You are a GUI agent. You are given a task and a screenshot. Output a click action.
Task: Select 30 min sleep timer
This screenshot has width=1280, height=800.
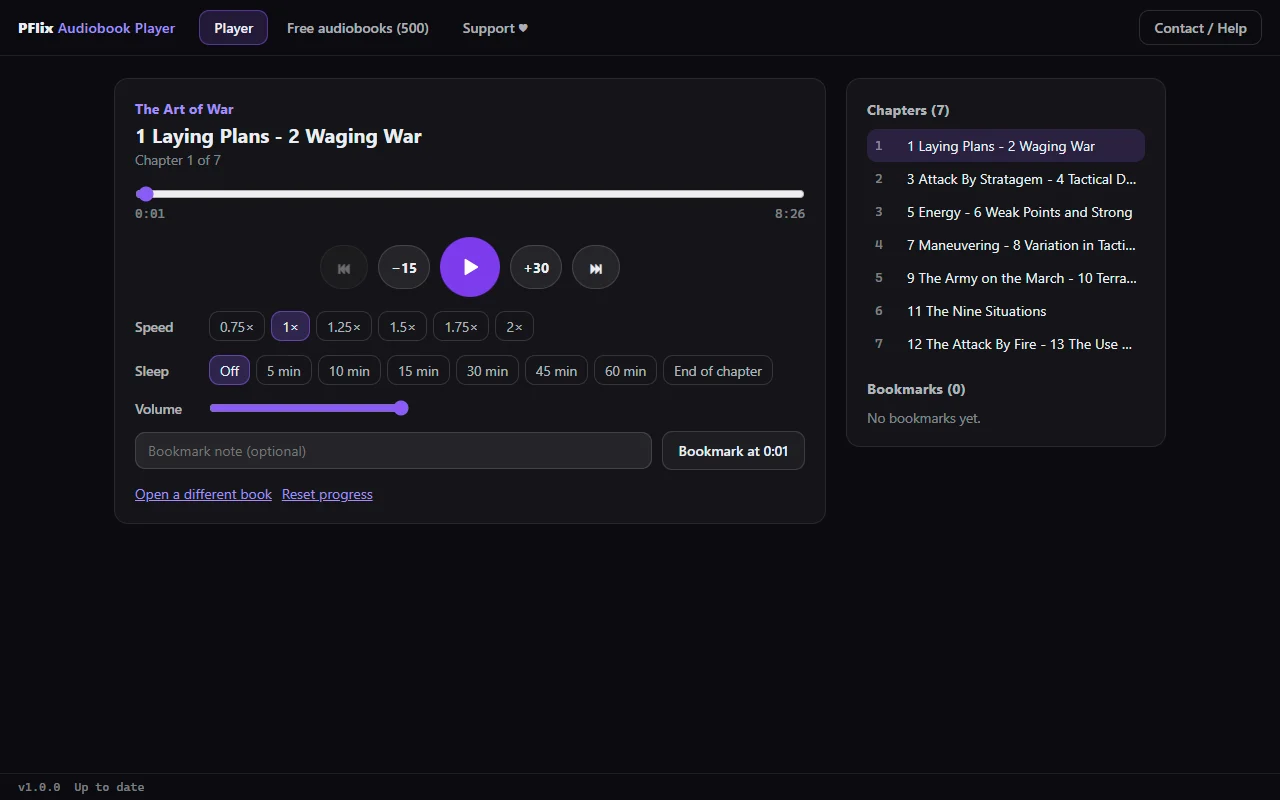(487, 371)
